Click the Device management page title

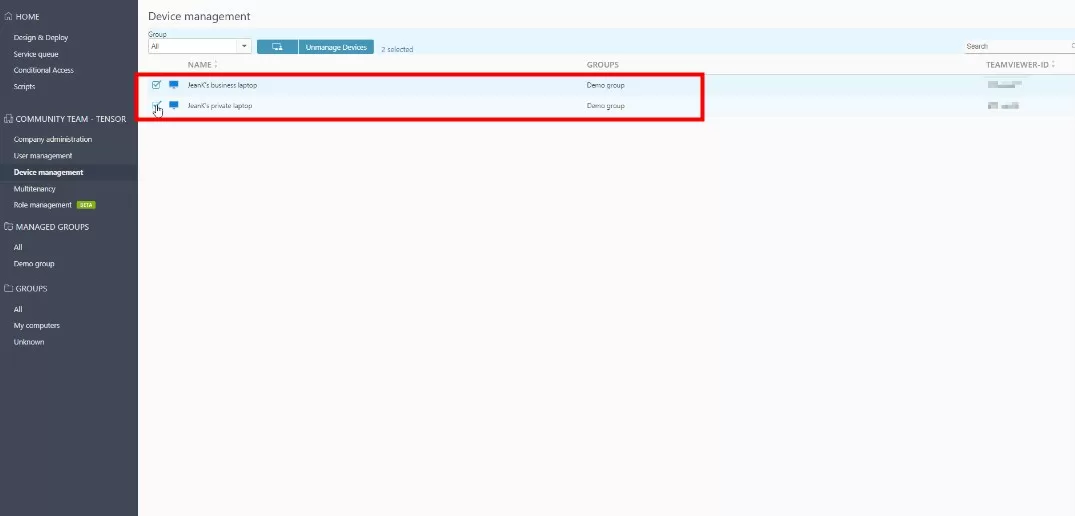(x=199, y=16)
